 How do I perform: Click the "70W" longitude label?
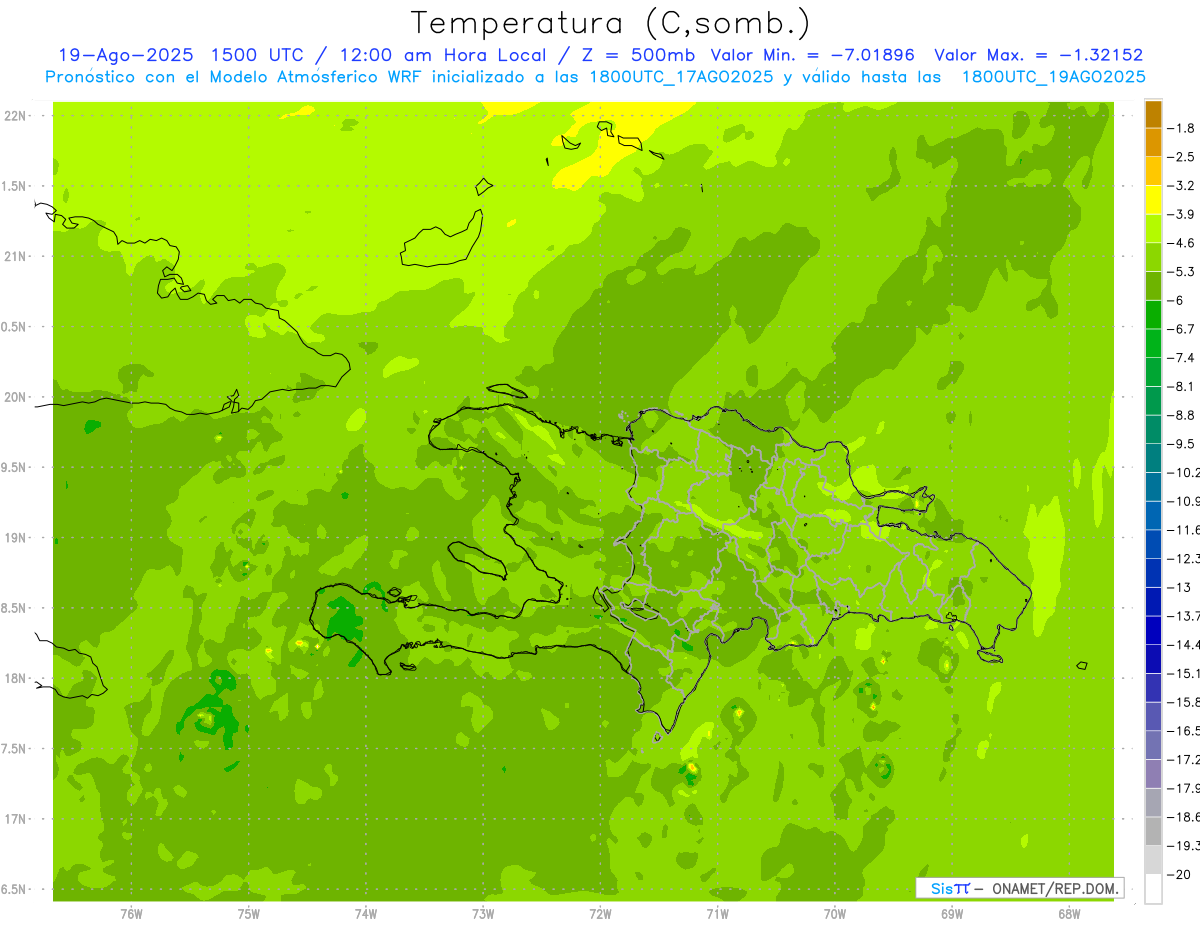(835, 914)
